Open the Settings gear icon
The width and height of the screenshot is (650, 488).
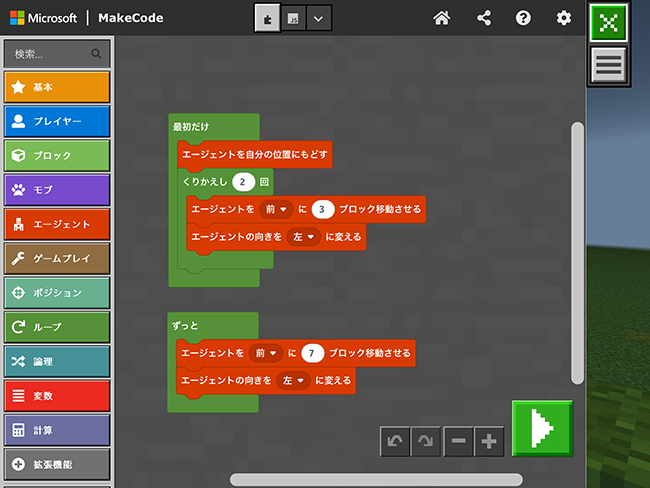tap(564, 18)
